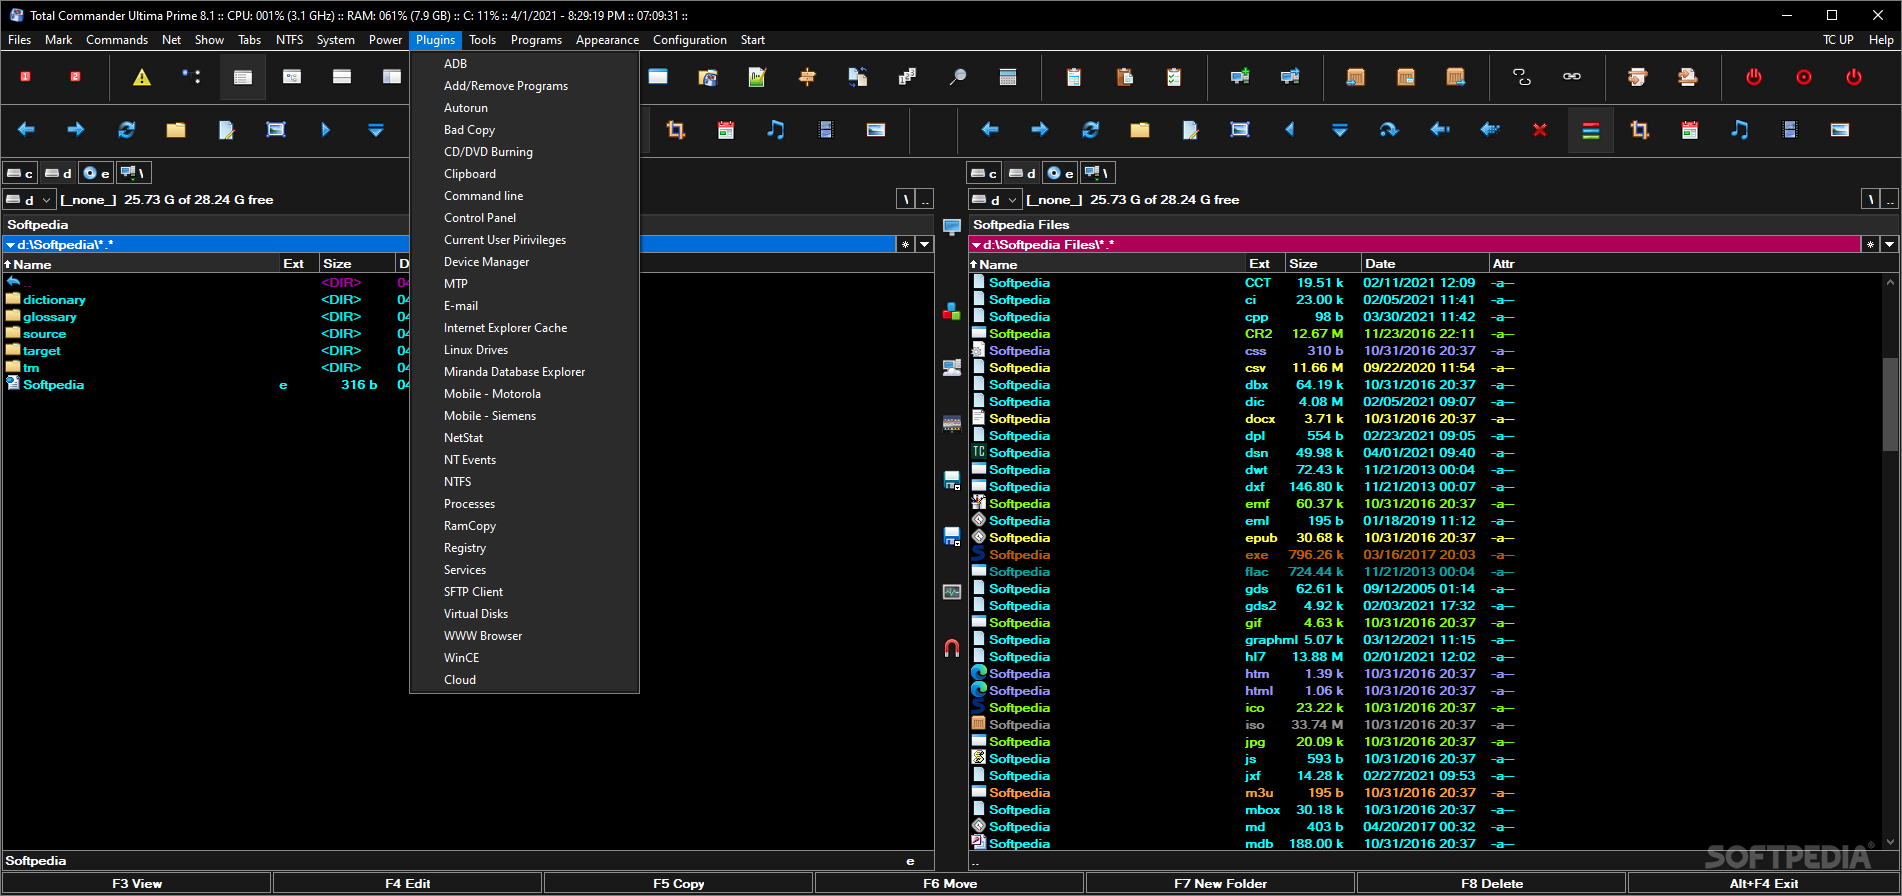
Task: Click the horizontal split panels icon
Action: point(342,77)
